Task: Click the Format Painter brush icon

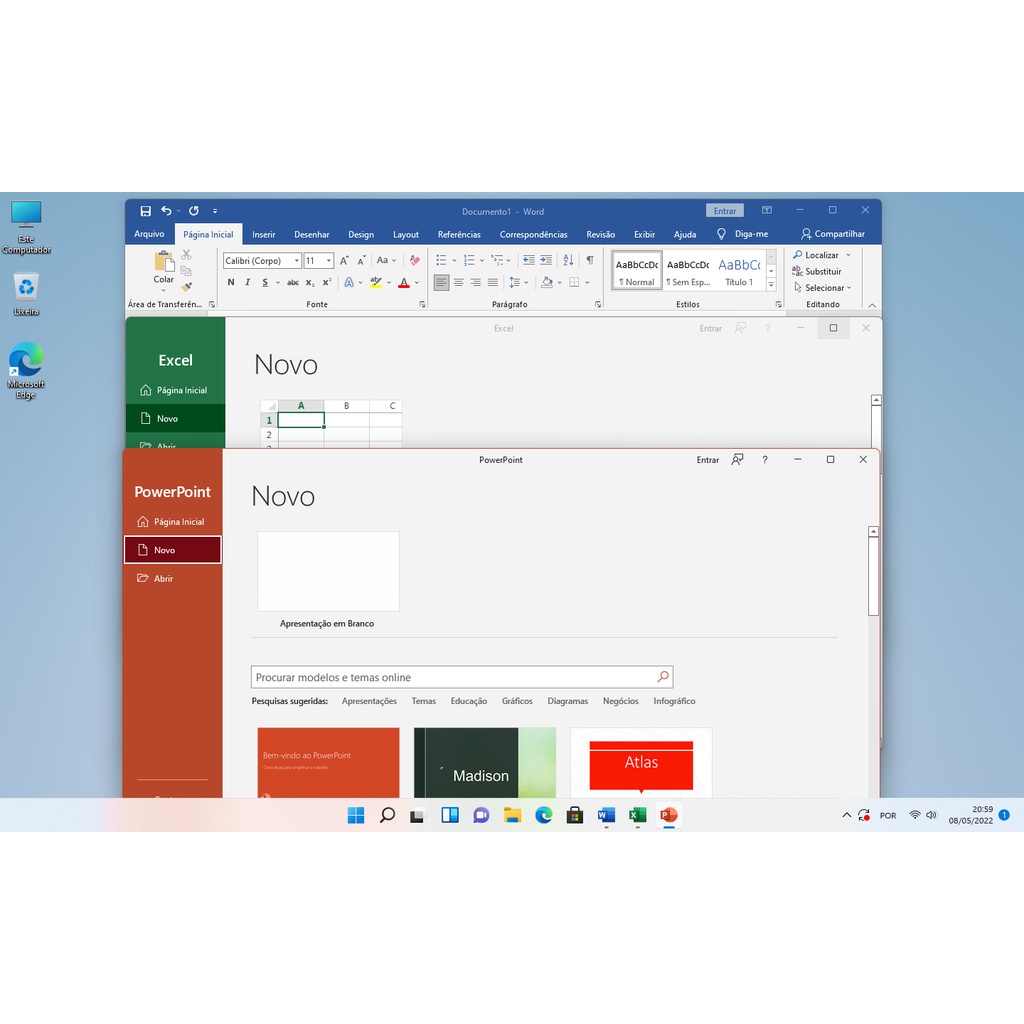Action: (x=187, y=287)
